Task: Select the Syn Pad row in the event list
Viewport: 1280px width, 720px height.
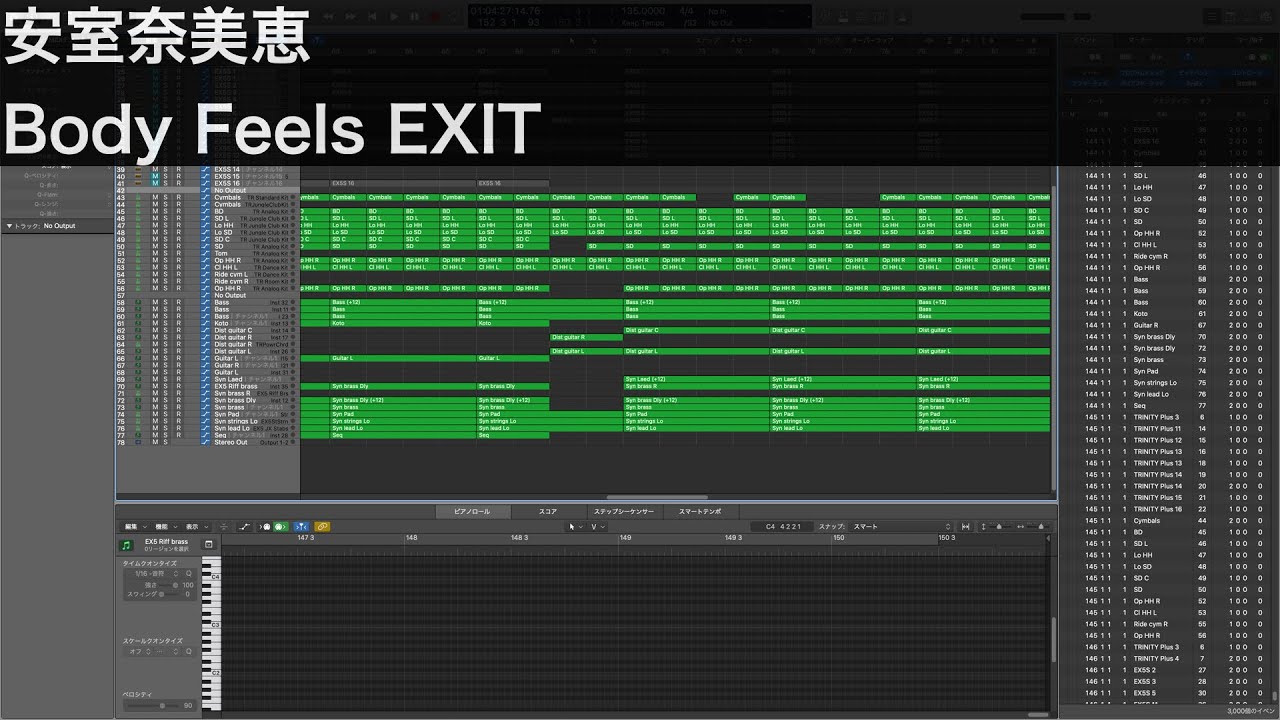Action: pos(1168,371)
